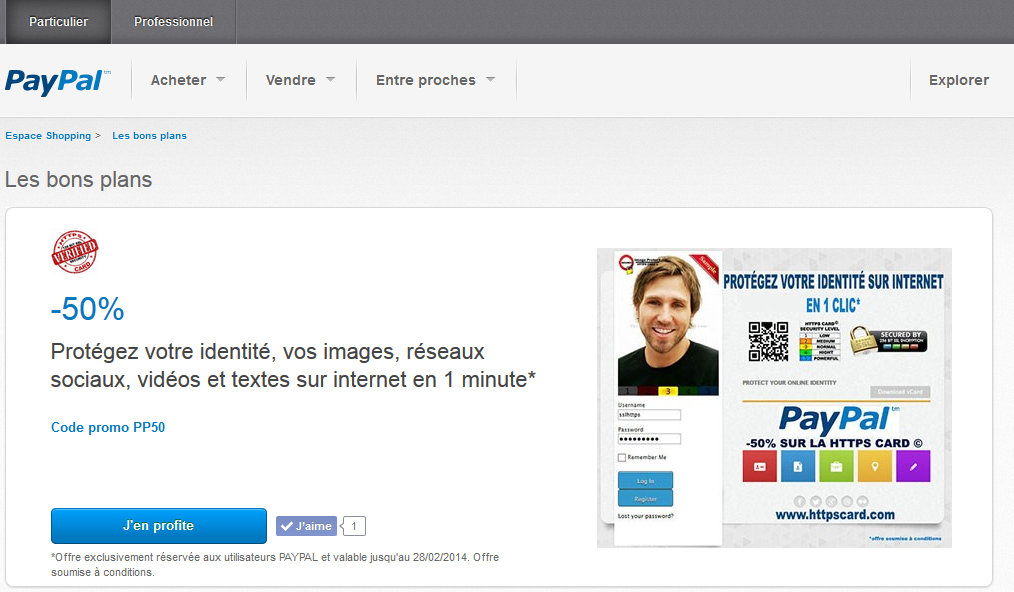This screenshot has width=1014, height=592.
Task: Go to the Les bons plans breadcrumb
Action: click(149, 136)
